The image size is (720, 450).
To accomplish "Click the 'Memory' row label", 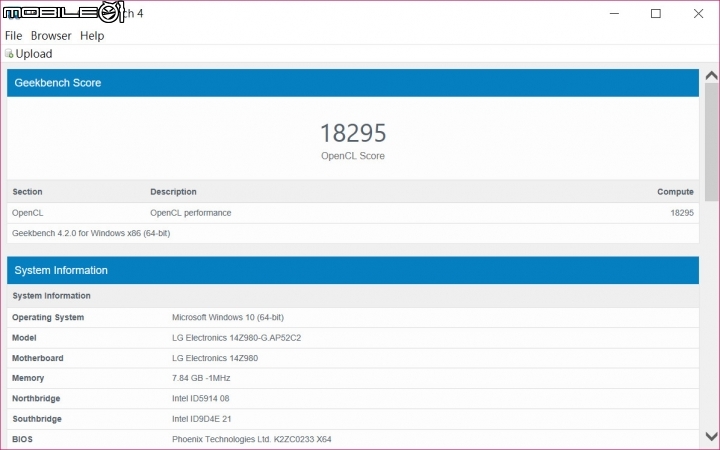I will click(28, 378).
